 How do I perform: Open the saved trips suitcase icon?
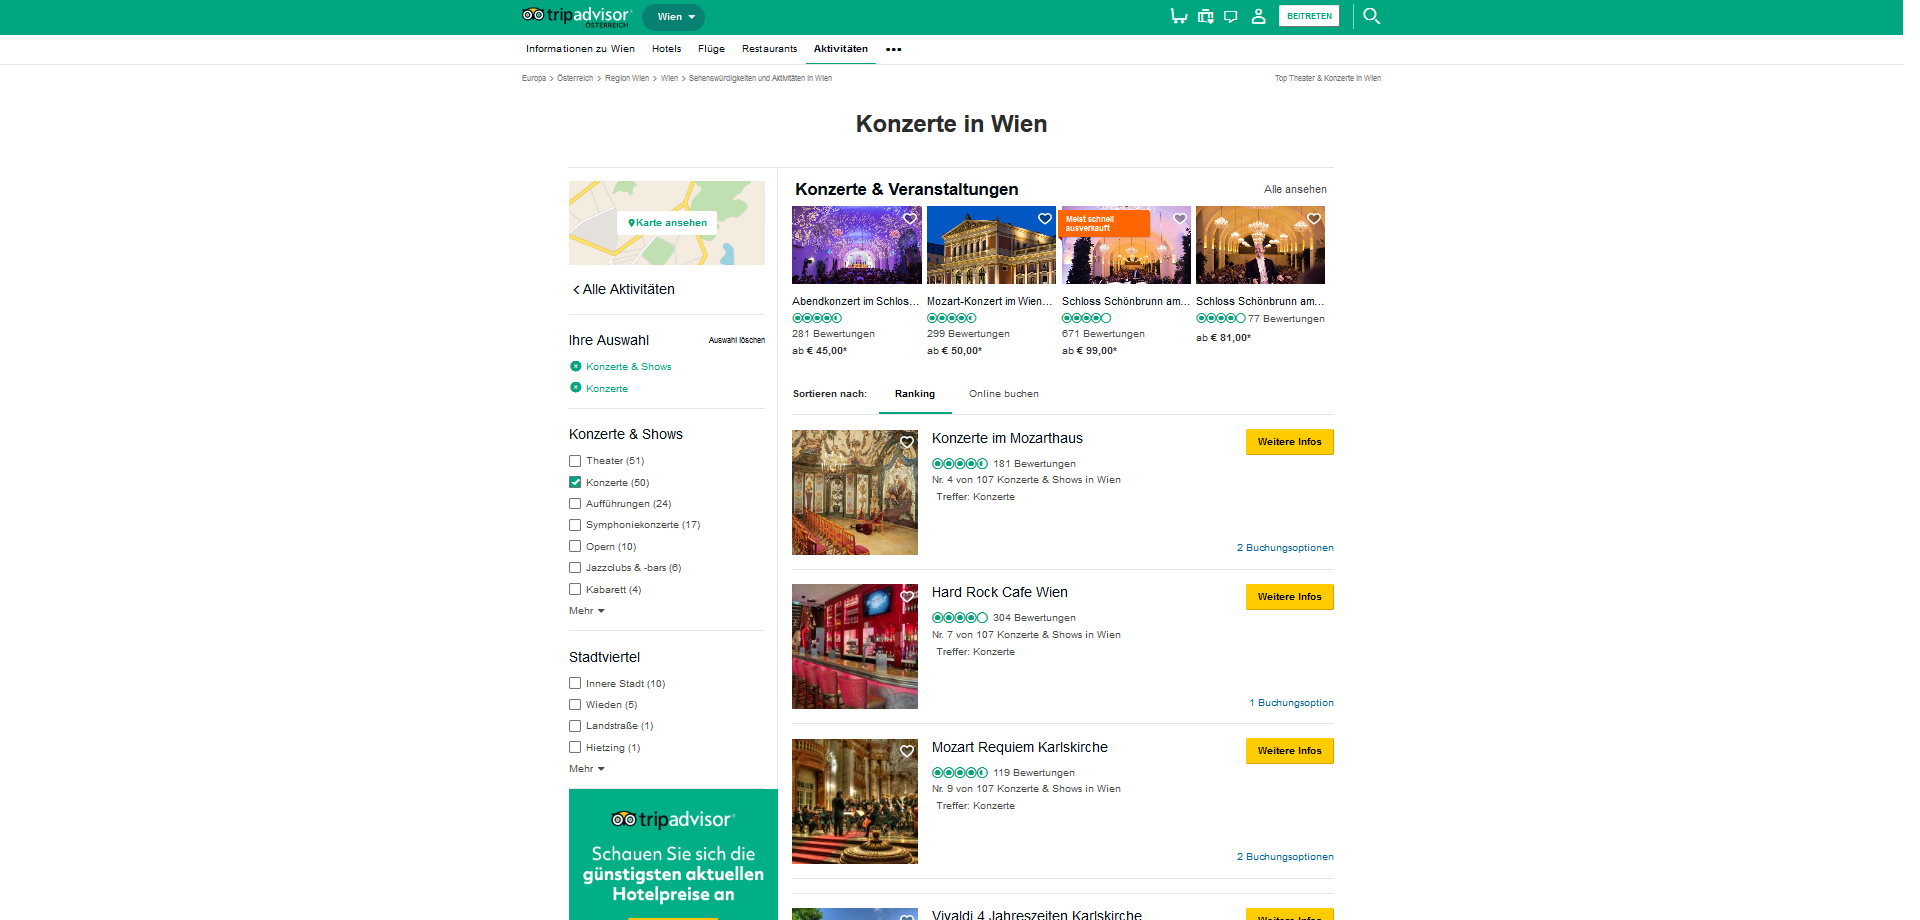tap(1205, 16)
